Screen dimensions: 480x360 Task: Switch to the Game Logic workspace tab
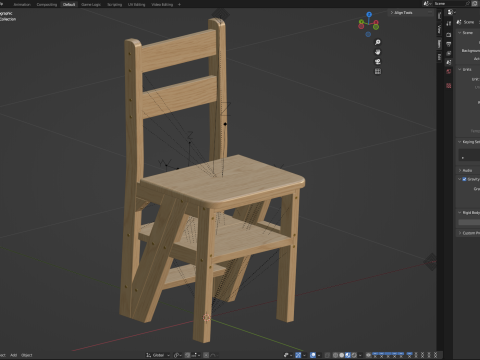(x=91, y=4)
